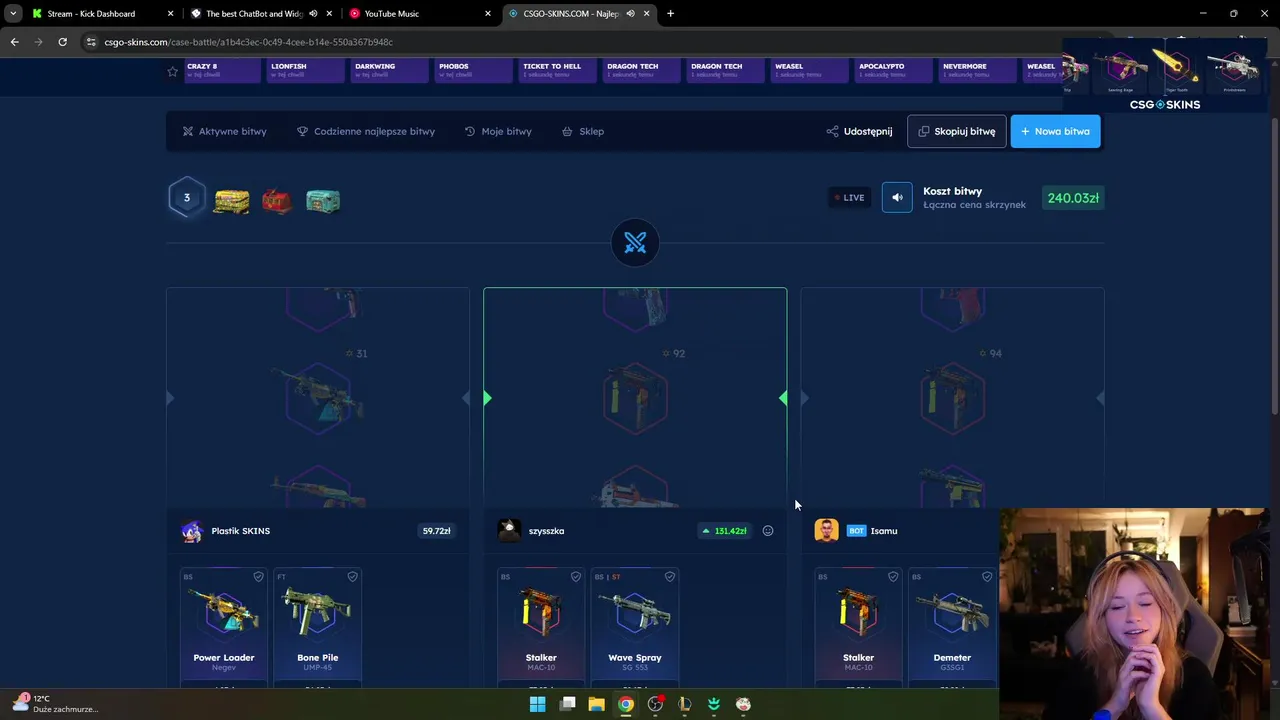Select Demeter G3SG1 skin card
Image resolution: width=1280 pixels, height=720 pixels.
tap(952, 627)
